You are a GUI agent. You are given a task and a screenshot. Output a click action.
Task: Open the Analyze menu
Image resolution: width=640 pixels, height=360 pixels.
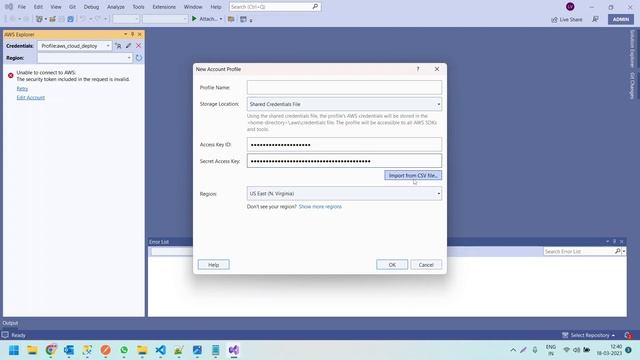pyautogui.click(x=116, y=7)
